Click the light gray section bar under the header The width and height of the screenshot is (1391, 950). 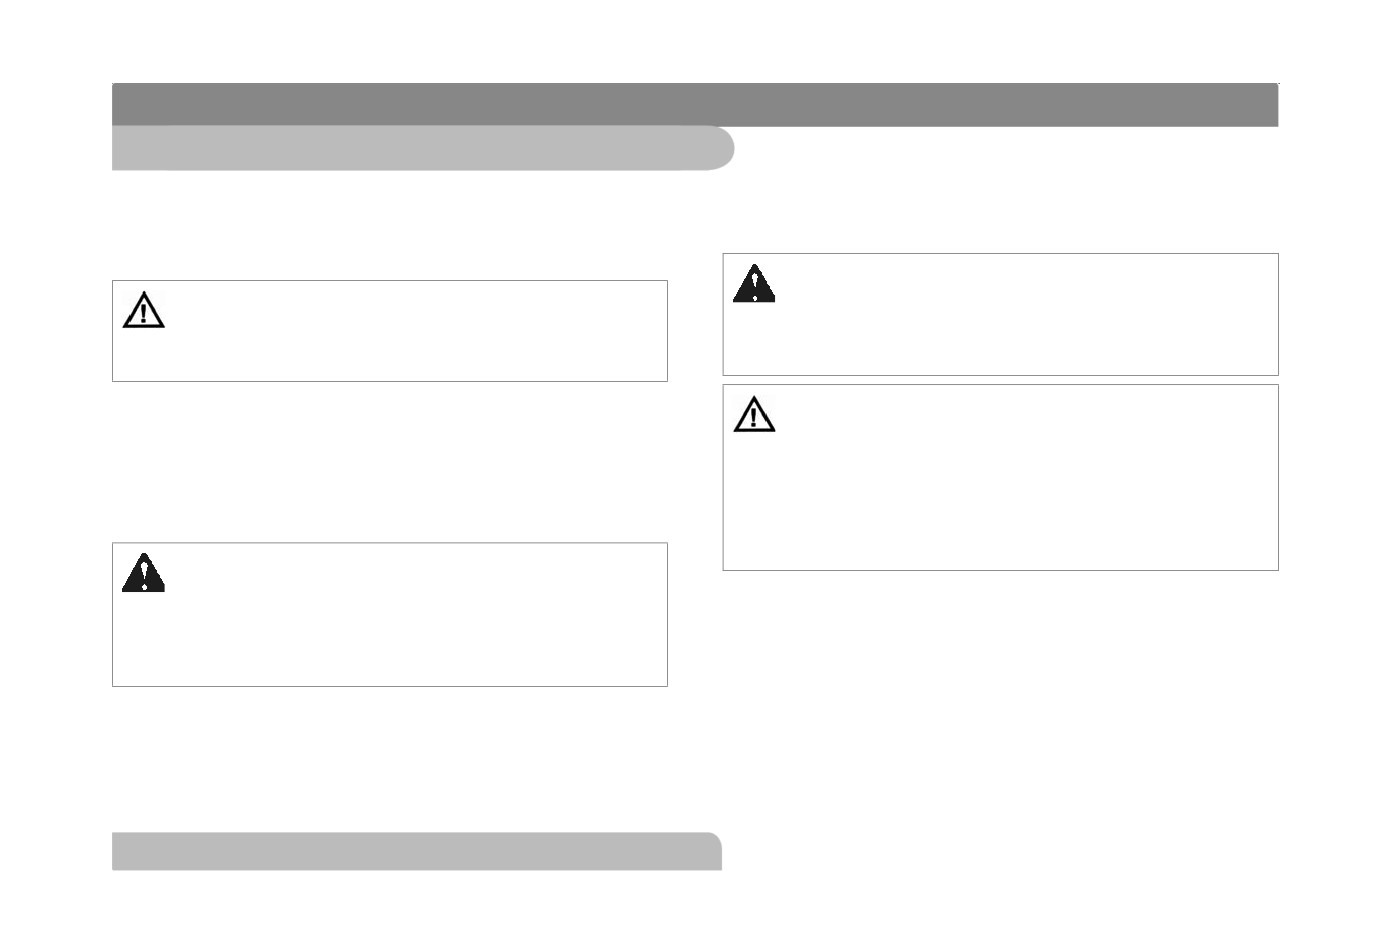(423, 148)
